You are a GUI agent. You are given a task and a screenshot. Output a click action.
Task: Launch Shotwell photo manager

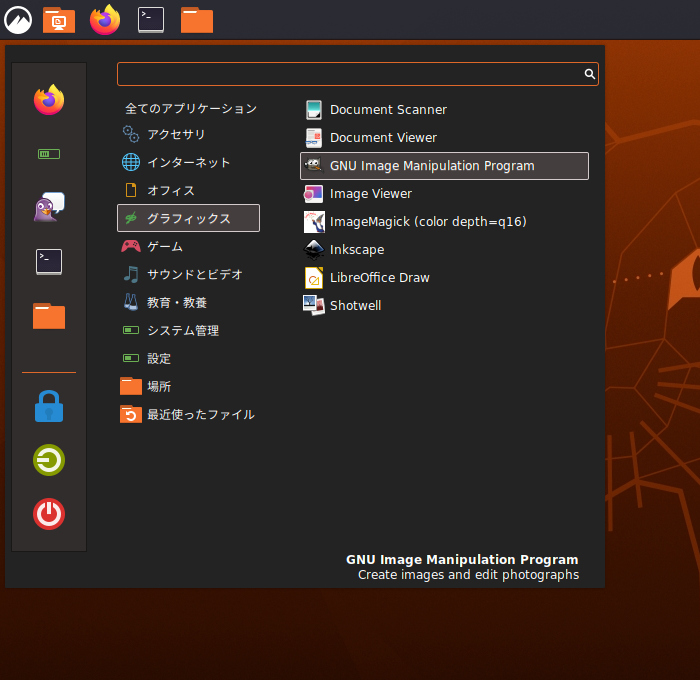444,306
